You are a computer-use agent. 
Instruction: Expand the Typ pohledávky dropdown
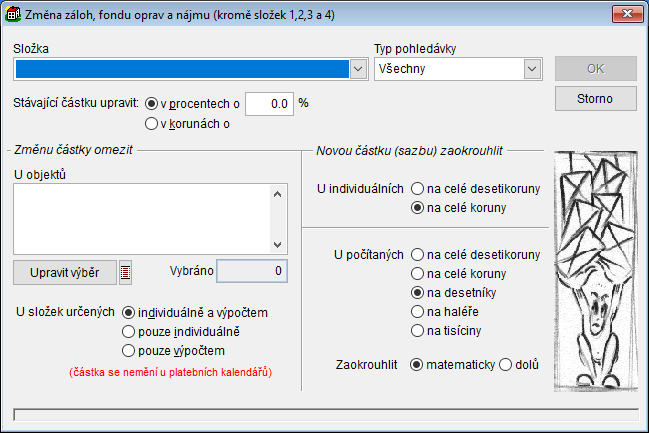(x=531, y=69)
